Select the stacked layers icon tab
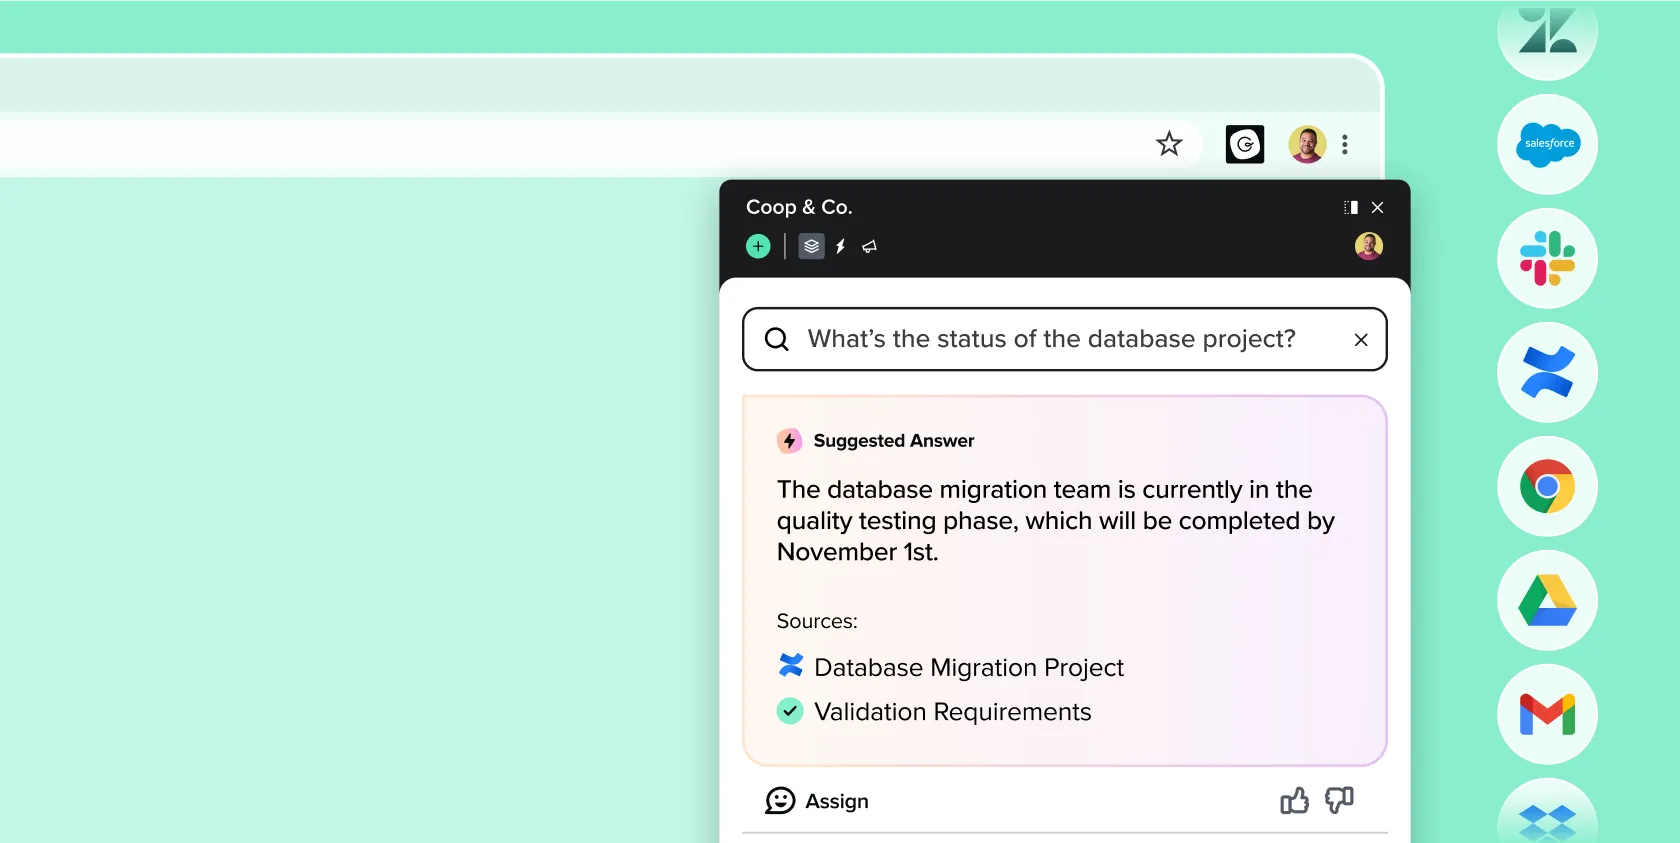The width and height of the screenshot is (1680, 843). (x=811, y=246)
